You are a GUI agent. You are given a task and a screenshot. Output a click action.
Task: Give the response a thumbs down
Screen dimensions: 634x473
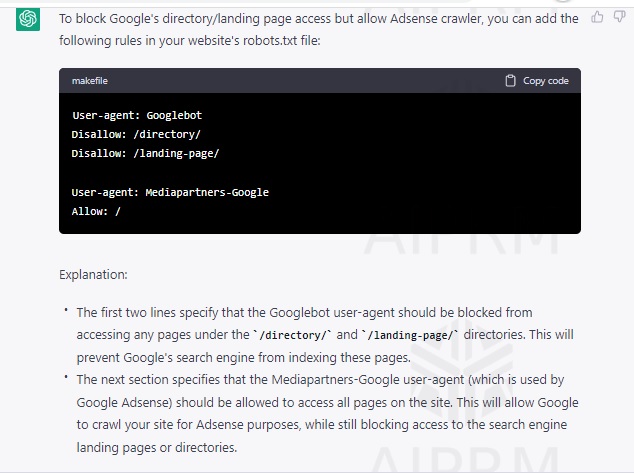(619, 17)
